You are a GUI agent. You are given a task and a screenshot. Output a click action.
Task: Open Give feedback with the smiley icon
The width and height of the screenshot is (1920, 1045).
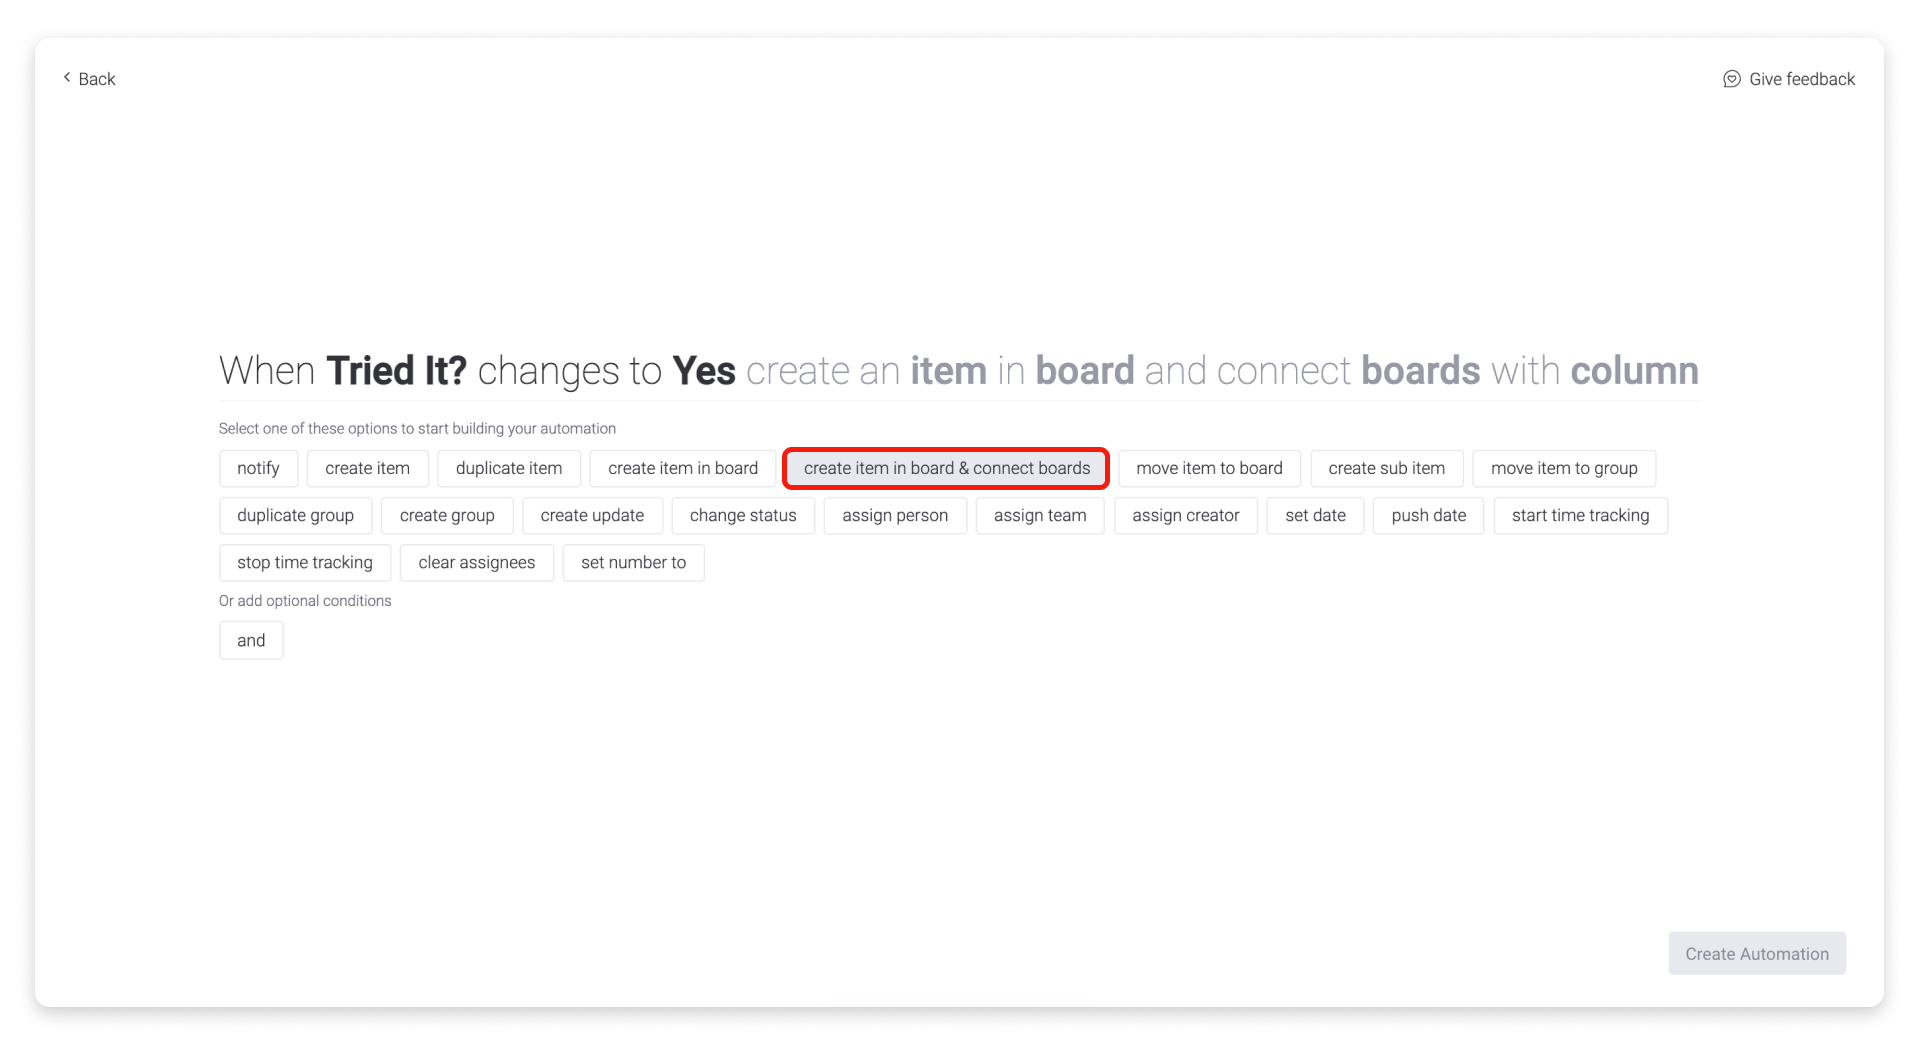1789,79
